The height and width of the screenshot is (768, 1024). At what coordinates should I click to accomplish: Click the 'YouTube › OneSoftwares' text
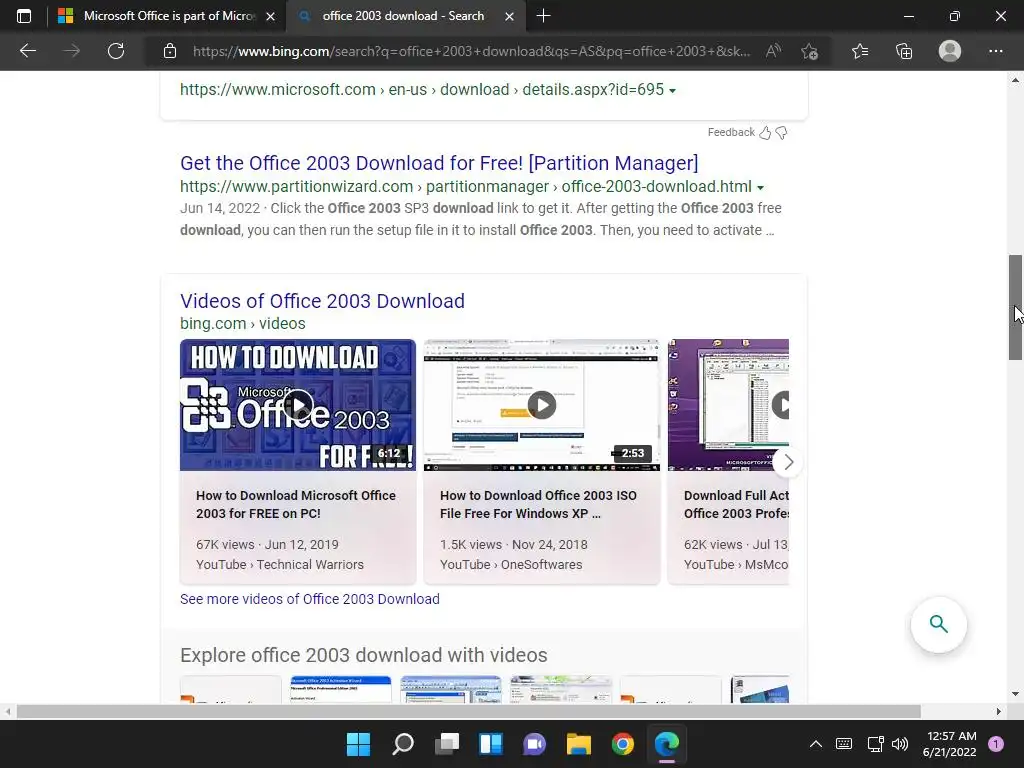click(511, 564)
